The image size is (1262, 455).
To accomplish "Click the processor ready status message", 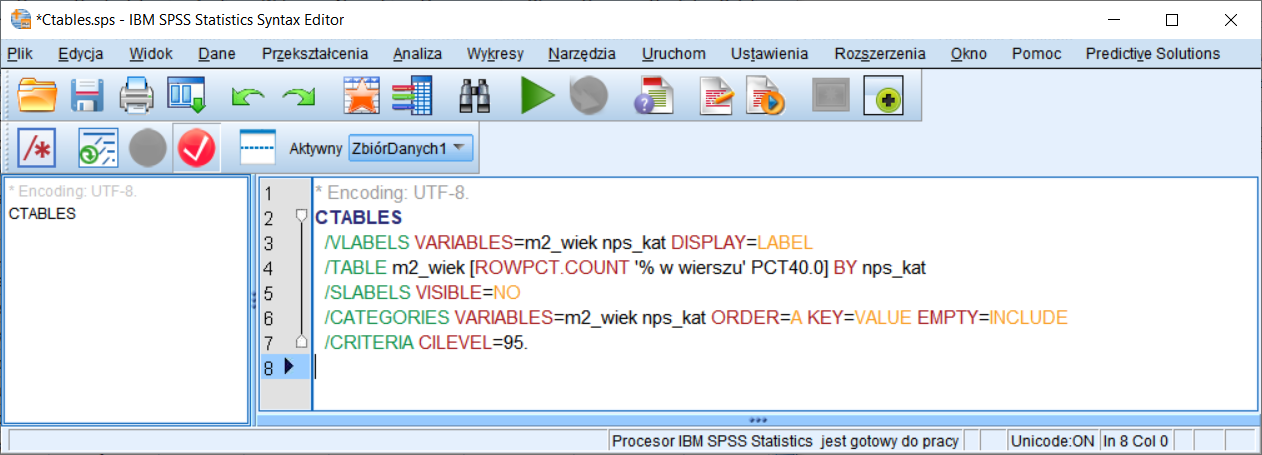I will click(785, 441).
